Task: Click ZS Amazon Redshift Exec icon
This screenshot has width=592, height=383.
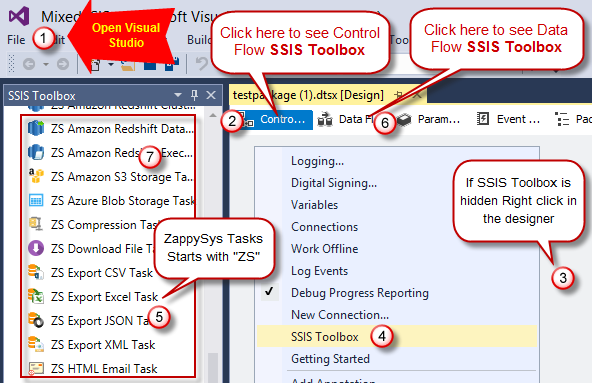Action: [x=36, y=152]
